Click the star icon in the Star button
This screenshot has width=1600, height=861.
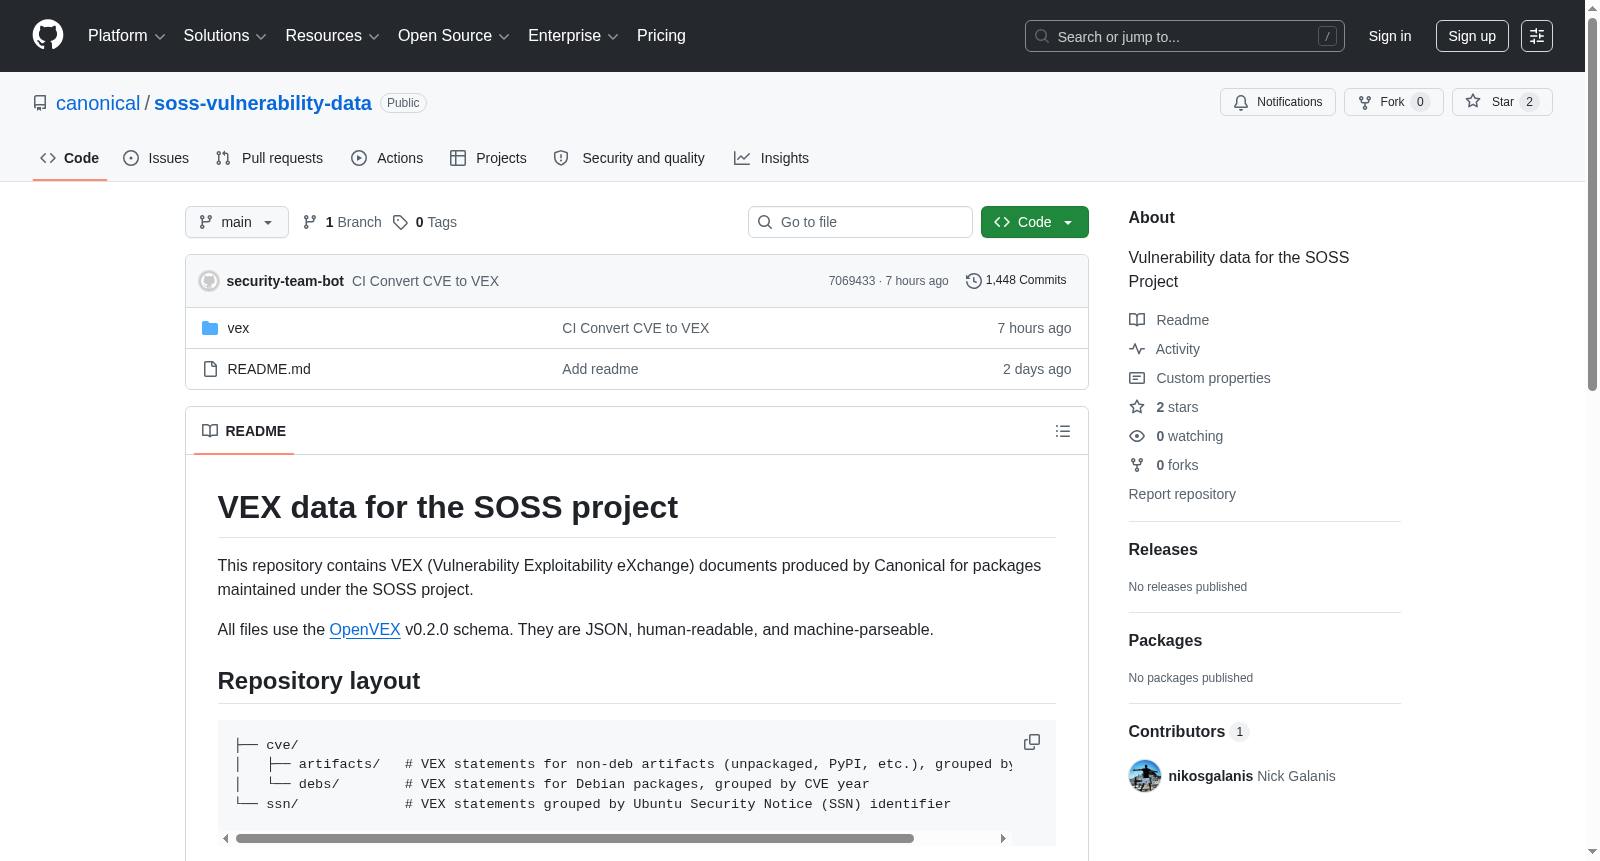1473,101
